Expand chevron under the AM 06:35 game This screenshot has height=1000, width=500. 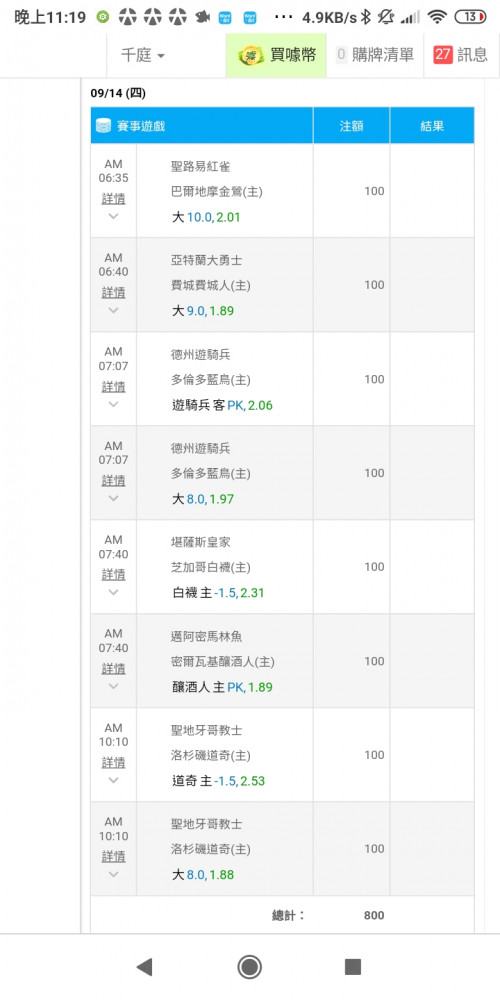114,216
